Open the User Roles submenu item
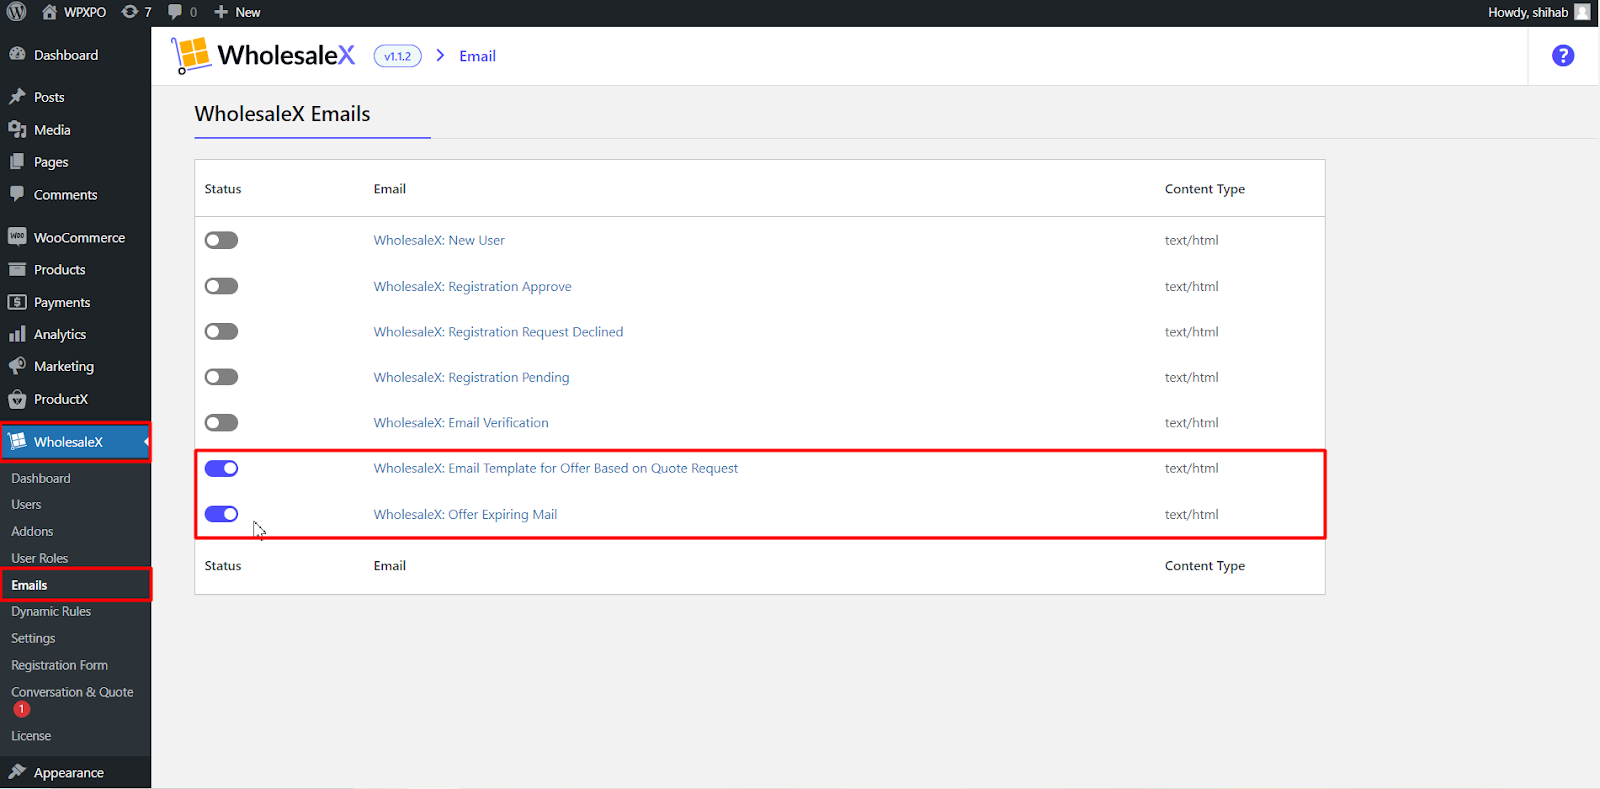The image size is (1600, 789). 40,558
